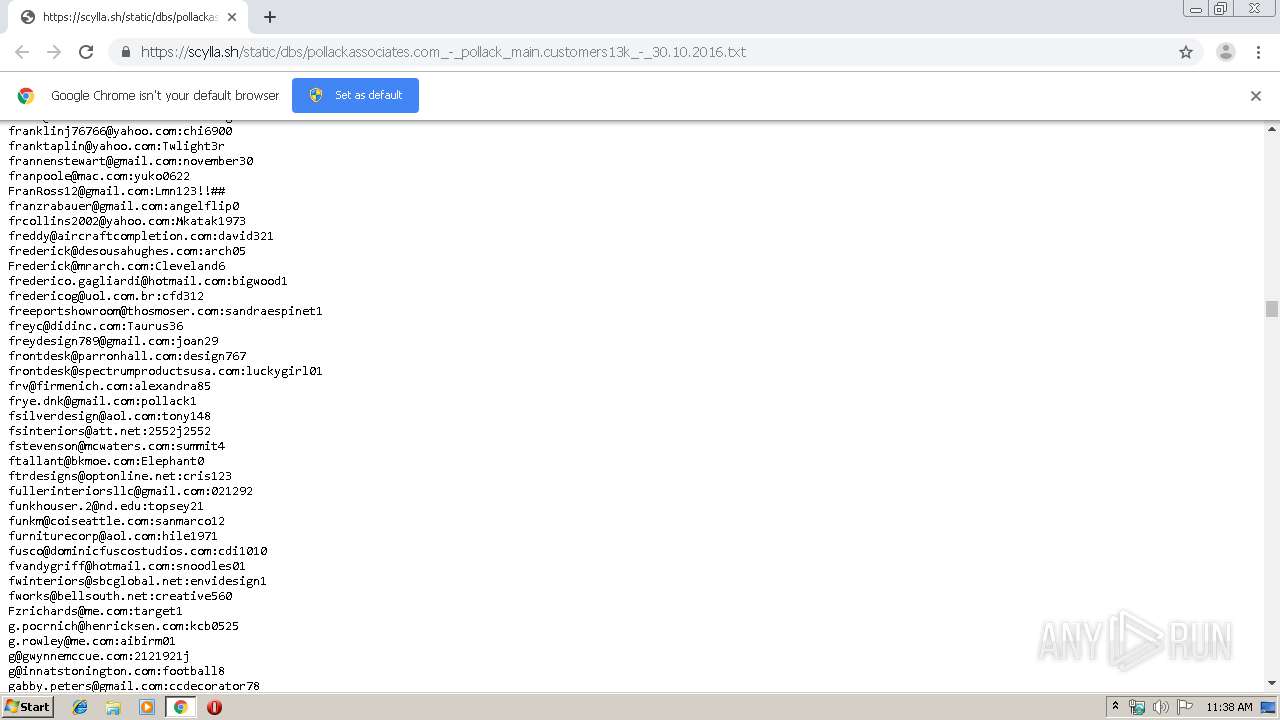Click the taskbar clock showing 11:38 AM
The height and width of the screenshot is (720, 1280).
click(1229, 707)
